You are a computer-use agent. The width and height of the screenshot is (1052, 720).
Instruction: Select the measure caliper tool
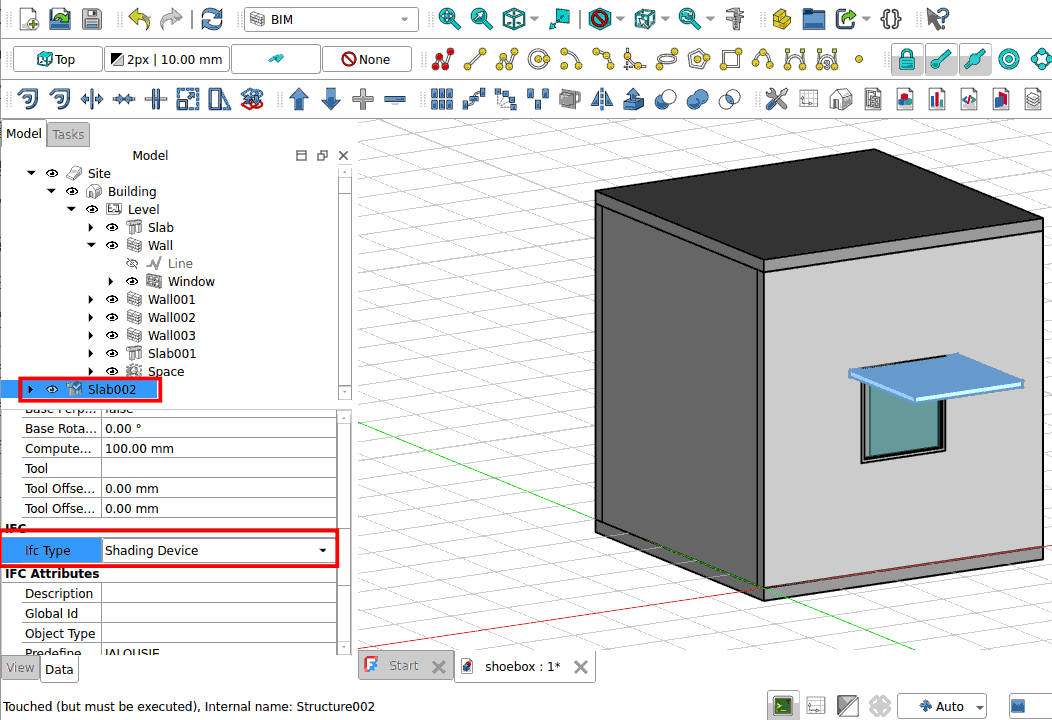point(737,19)
